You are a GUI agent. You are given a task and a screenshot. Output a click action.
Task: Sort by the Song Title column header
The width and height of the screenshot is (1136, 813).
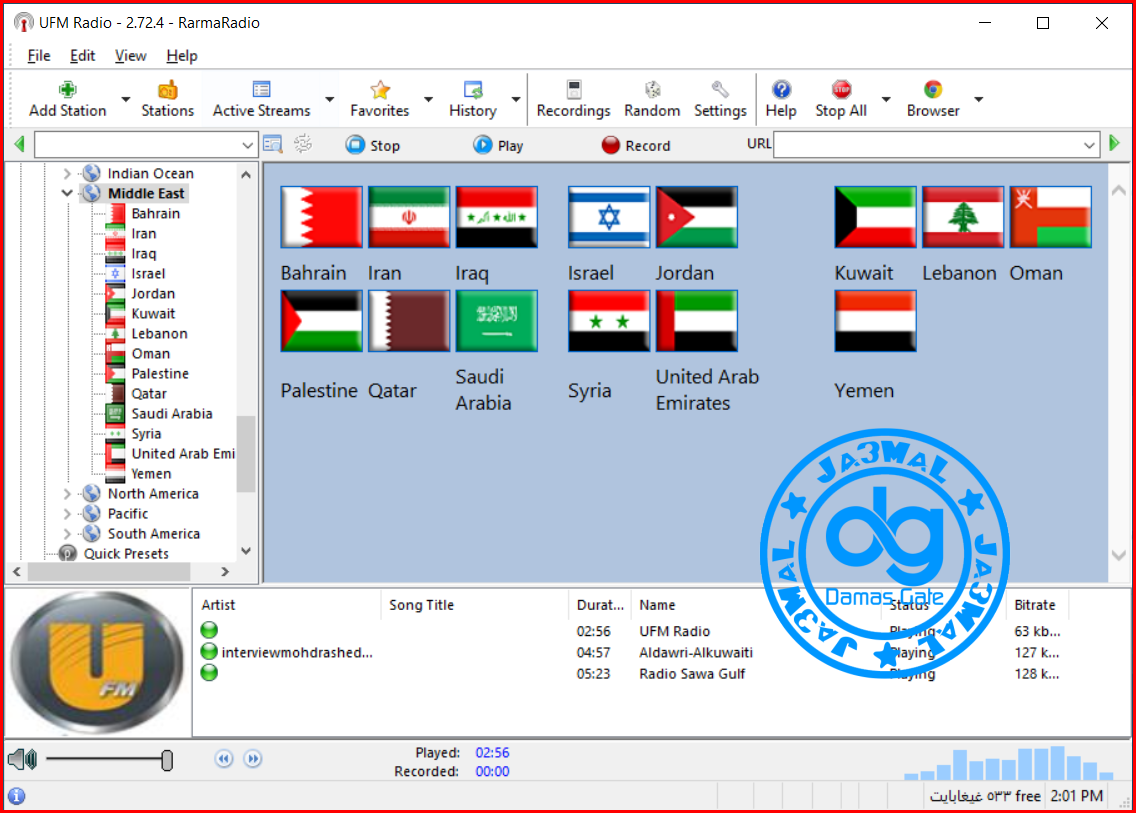[474, 604]
